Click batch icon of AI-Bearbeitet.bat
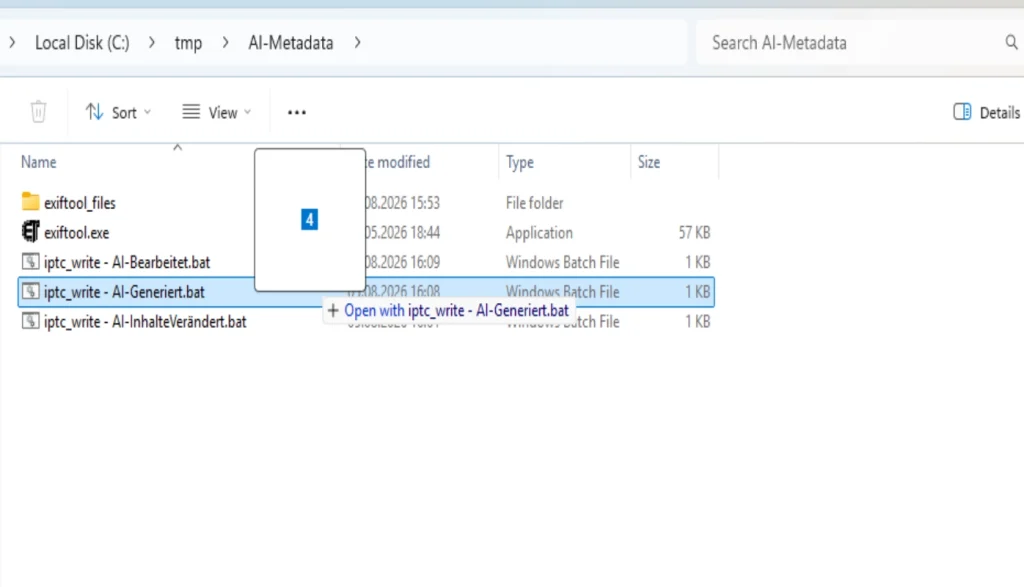This screenshot has height=587, width=1024. (x=30, y=262)
